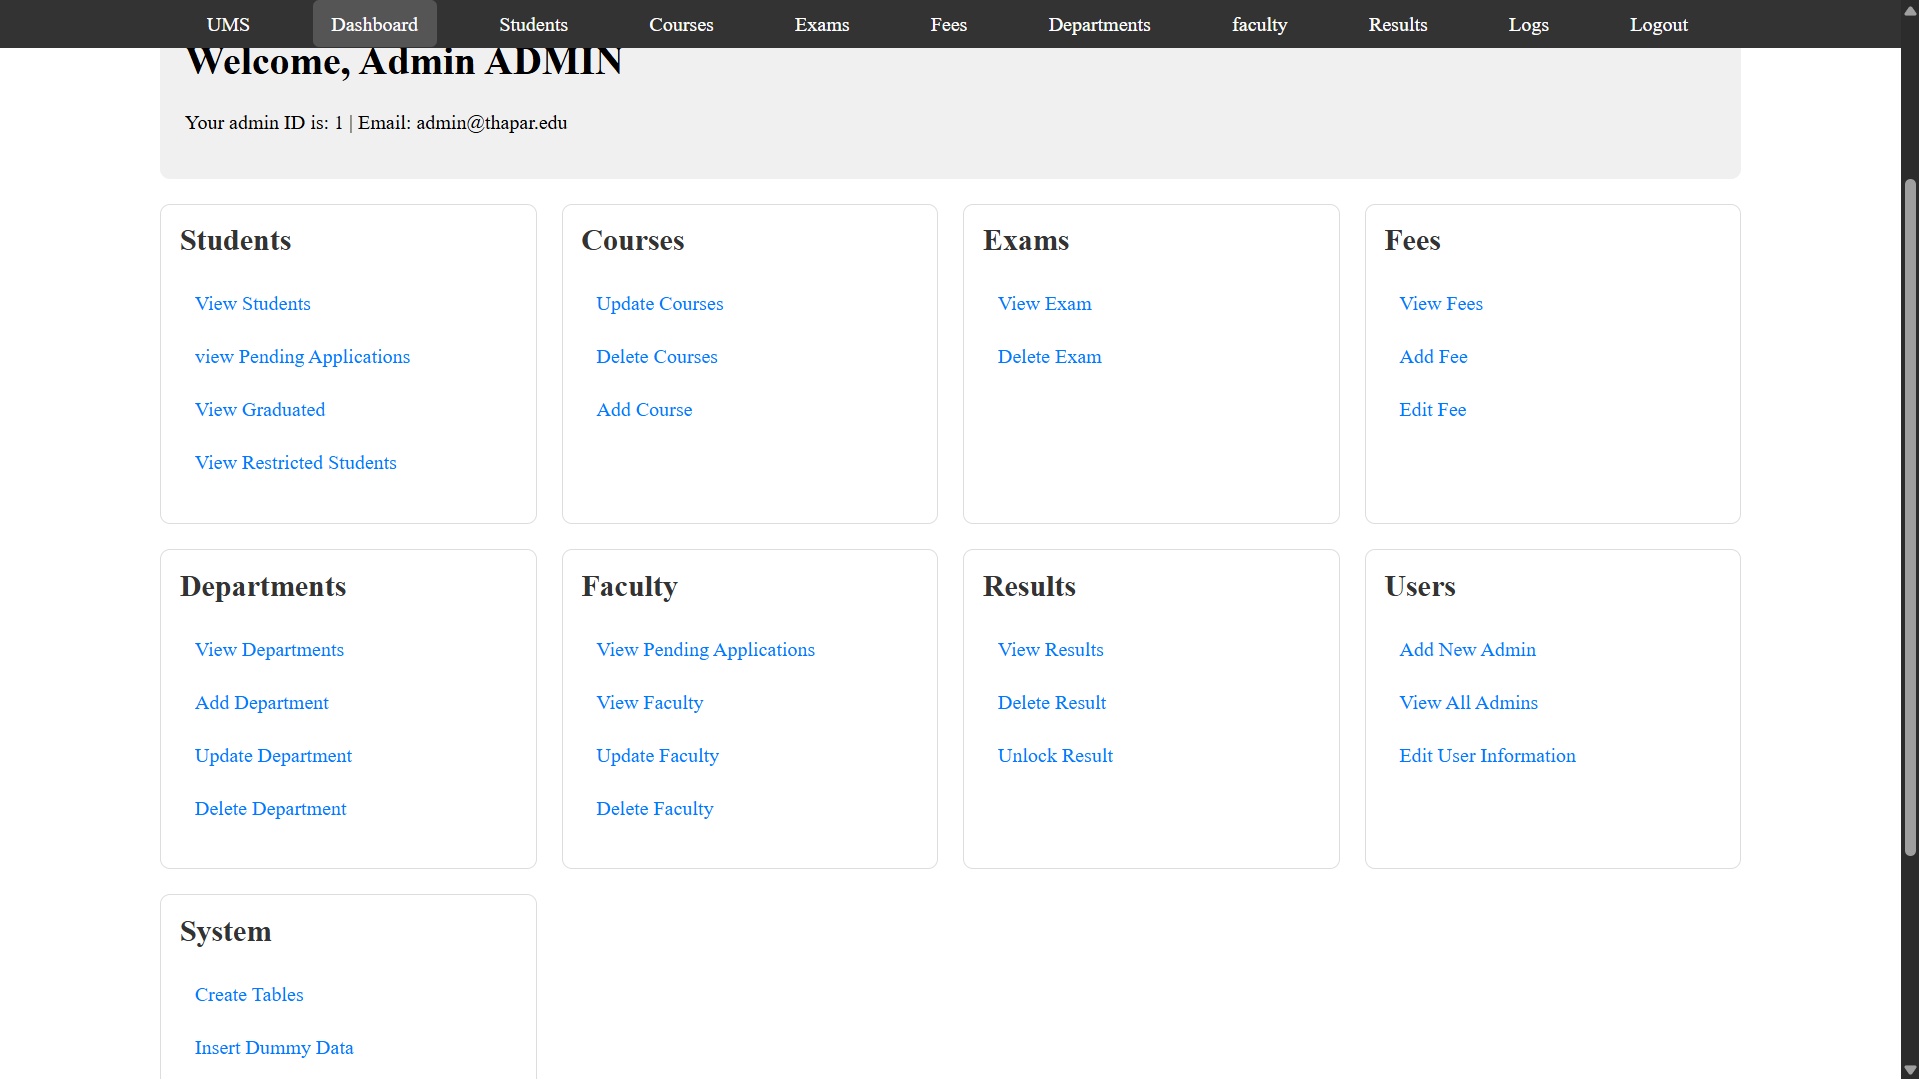Select the Dashboard nav tab

[374, 24]
